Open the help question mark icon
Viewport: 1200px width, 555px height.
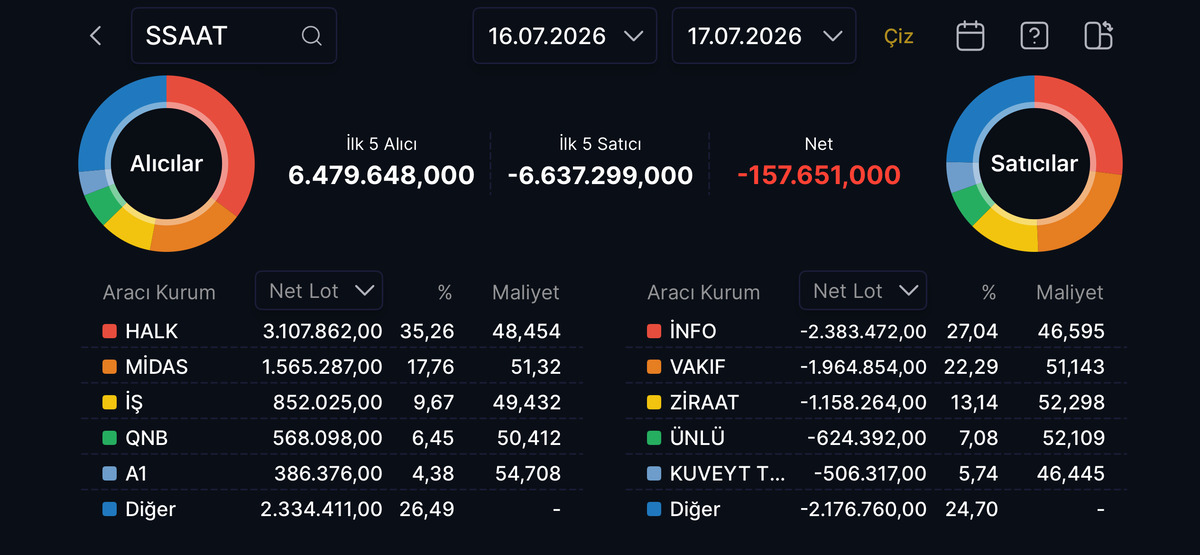point(1034,36)
